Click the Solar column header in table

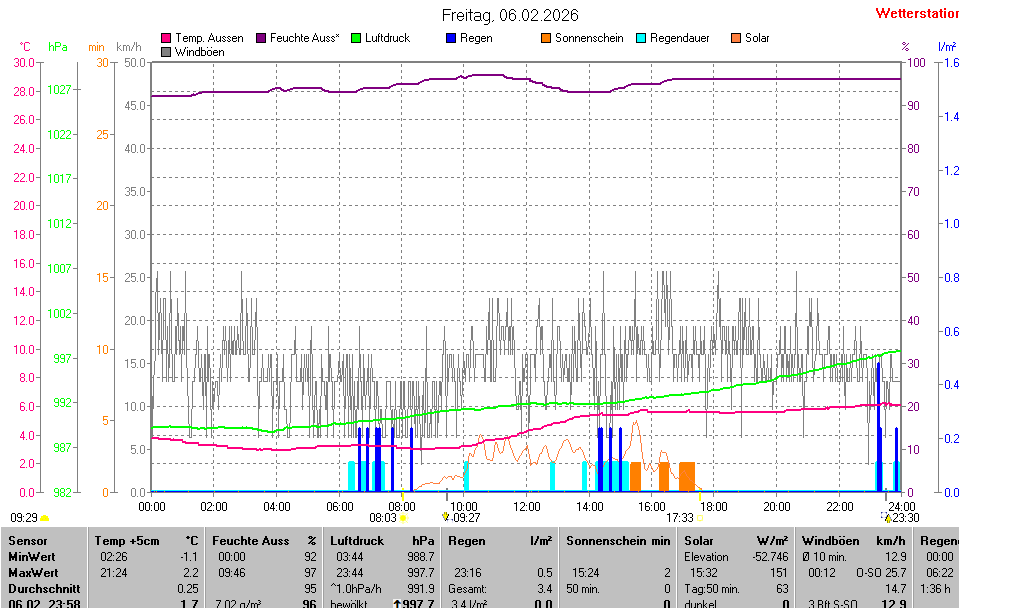pyautogui.click(x=699, y=540)
